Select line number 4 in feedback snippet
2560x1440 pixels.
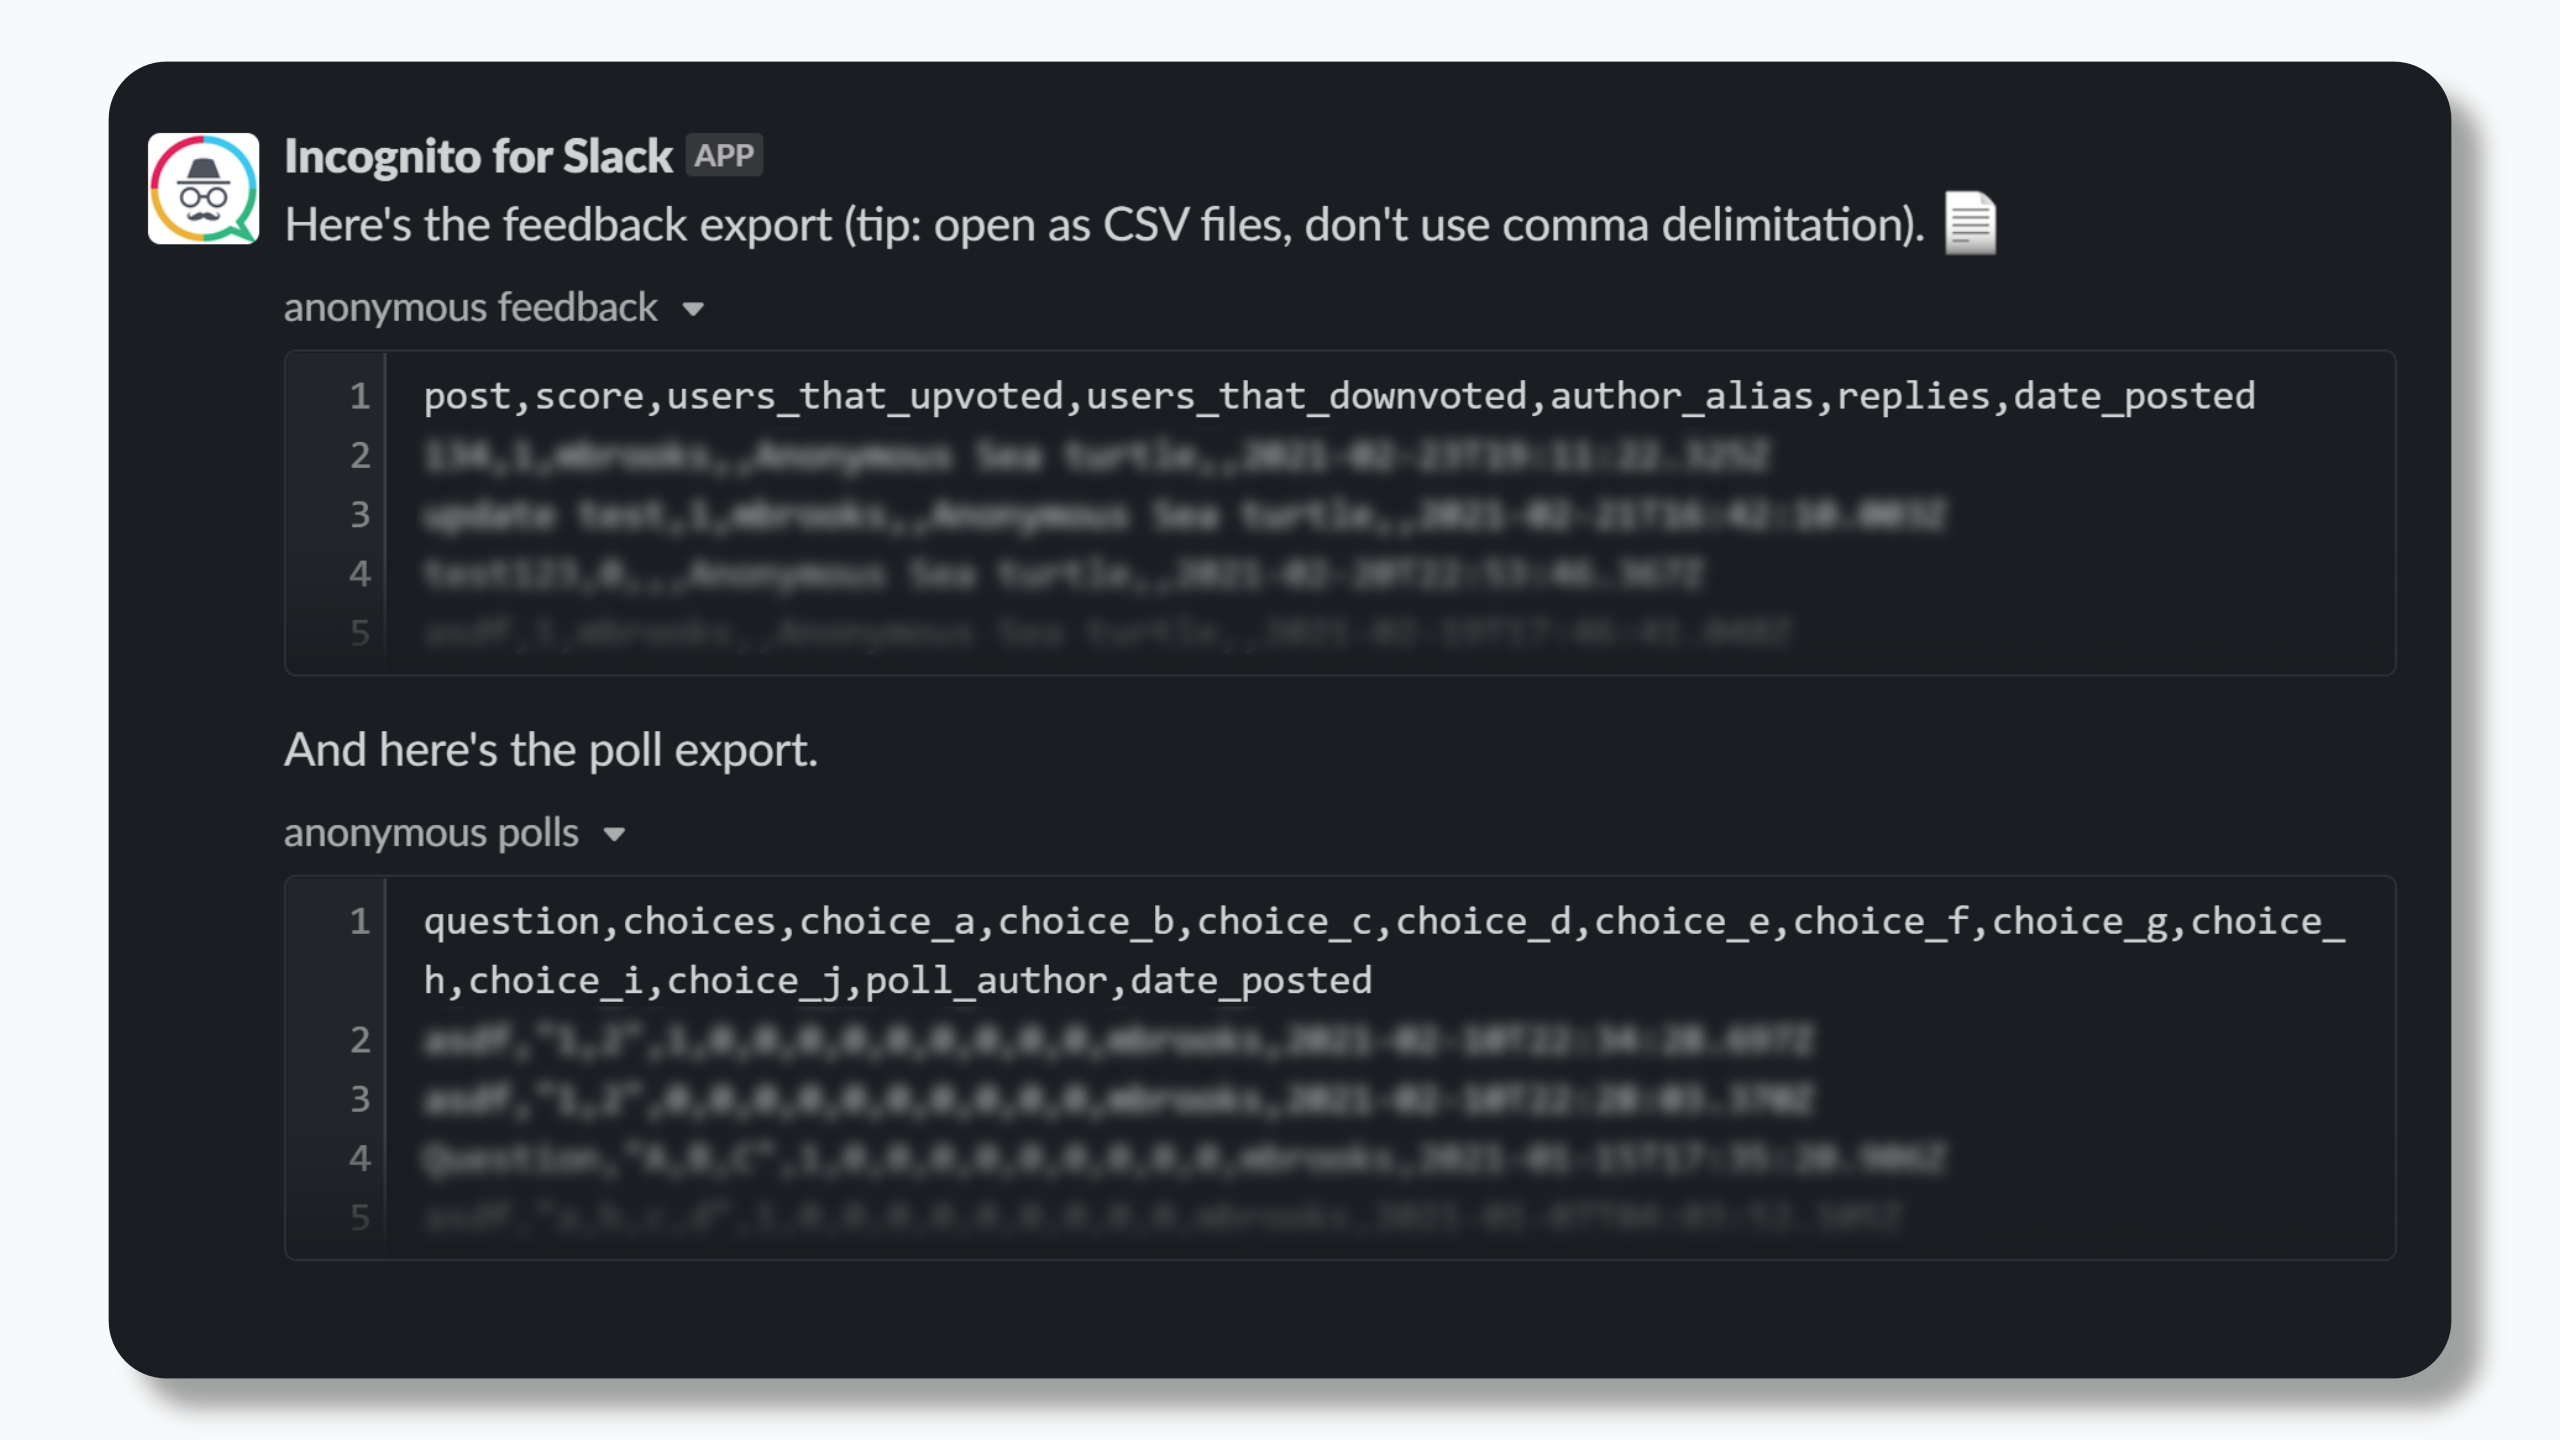point(360,573)
